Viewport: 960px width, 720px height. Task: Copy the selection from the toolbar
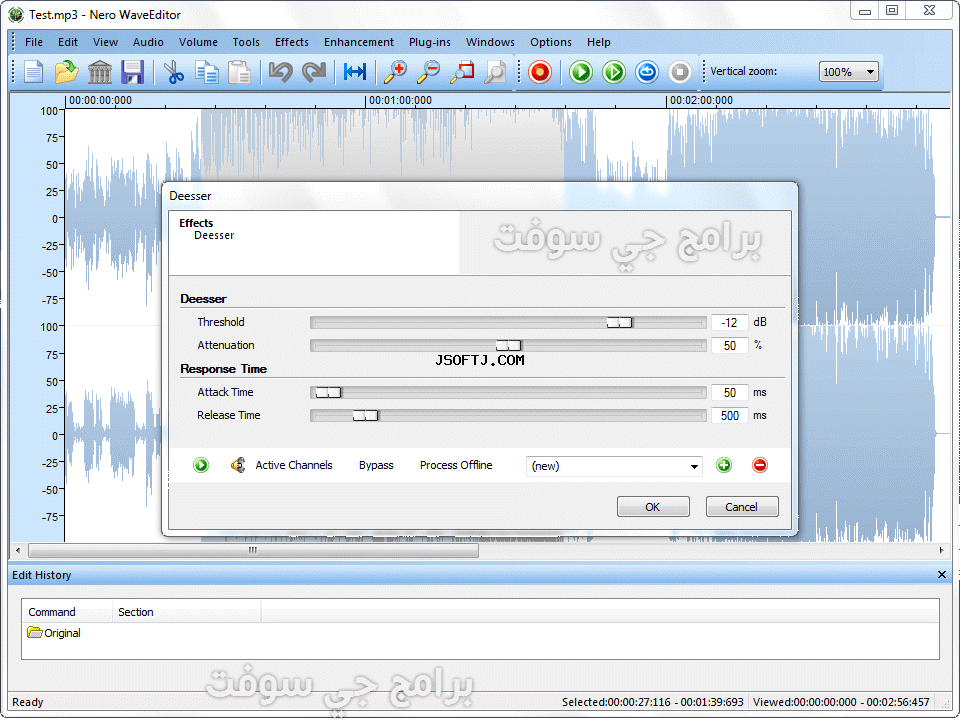point(207,72)
